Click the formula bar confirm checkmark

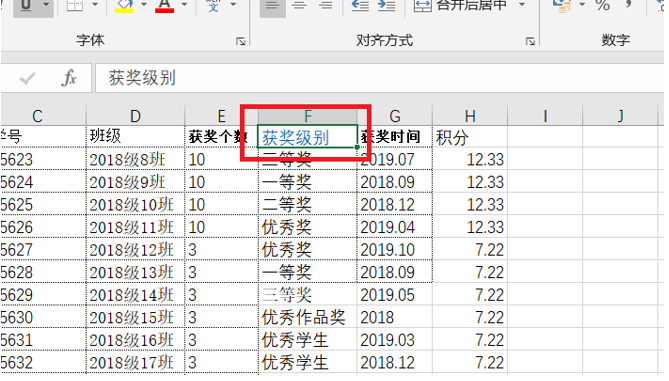[27, 79]
